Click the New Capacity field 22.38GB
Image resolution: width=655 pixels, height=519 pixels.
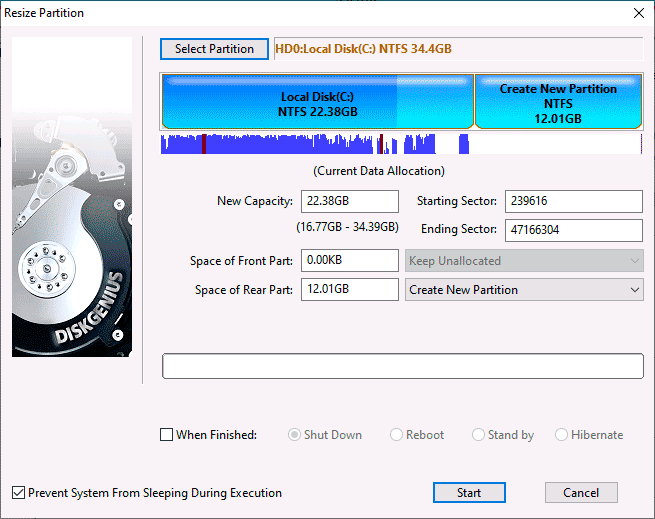(x=350, y=201)
